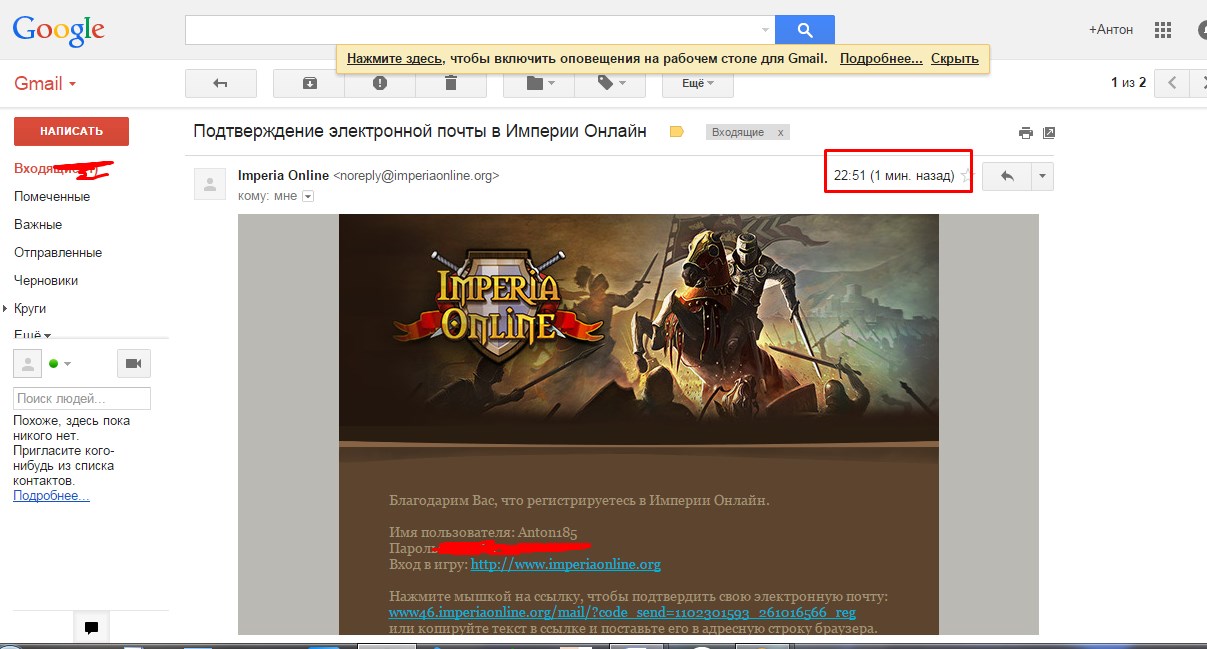The image size is (1207, 649).
Task: Go back to inbox with the arrow button
Action: point(221,83)
